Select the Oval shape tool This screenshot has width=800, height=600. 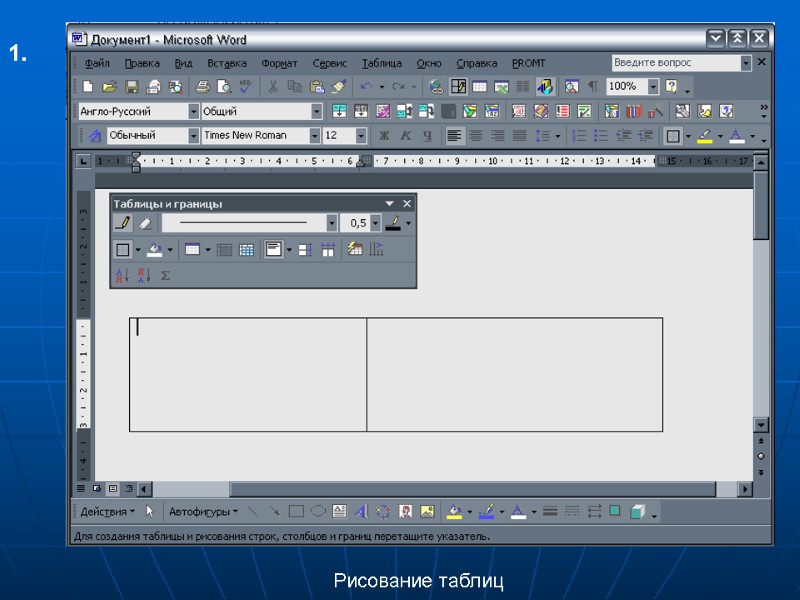pos(318,511)
